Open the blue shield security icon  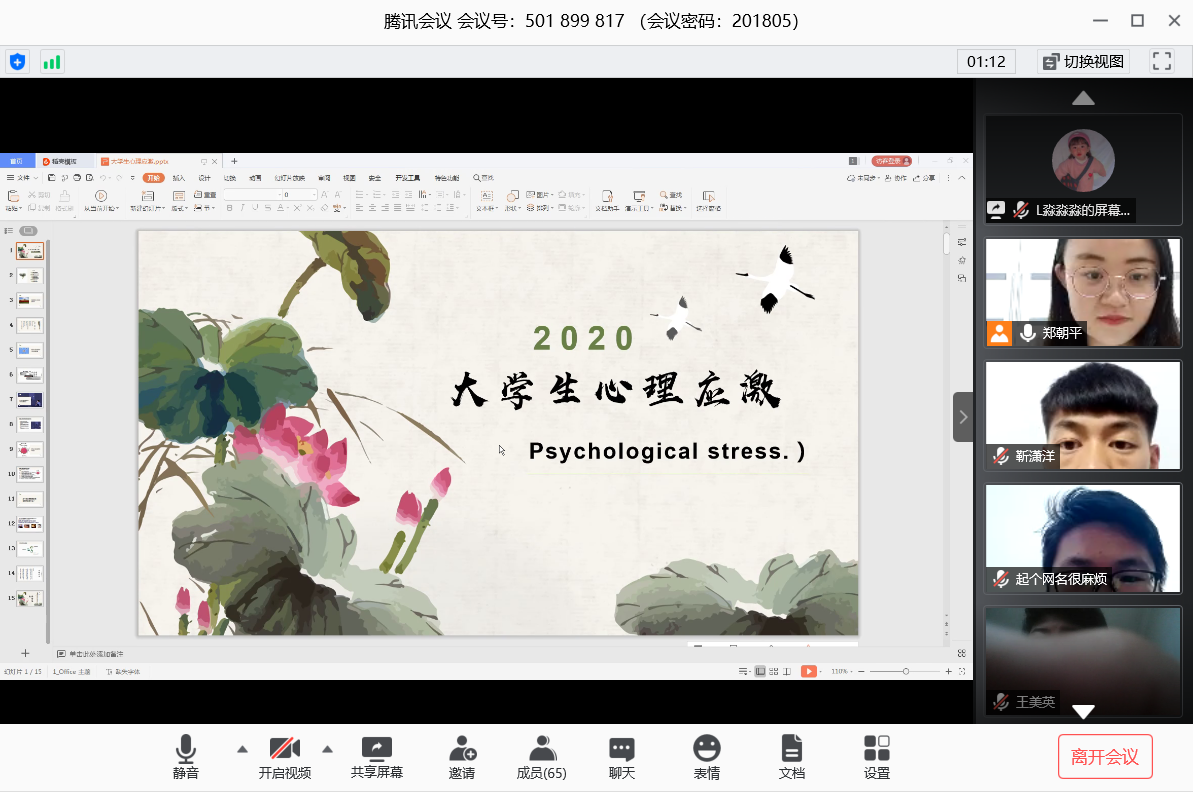coord(17,62)
